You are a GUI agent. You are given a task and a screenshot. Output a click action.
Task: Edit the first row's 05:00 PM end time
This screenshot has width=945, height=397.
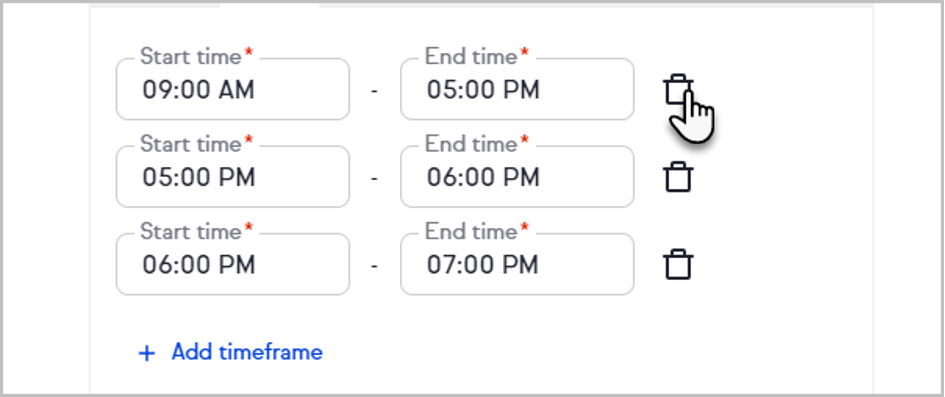(517, 89)
